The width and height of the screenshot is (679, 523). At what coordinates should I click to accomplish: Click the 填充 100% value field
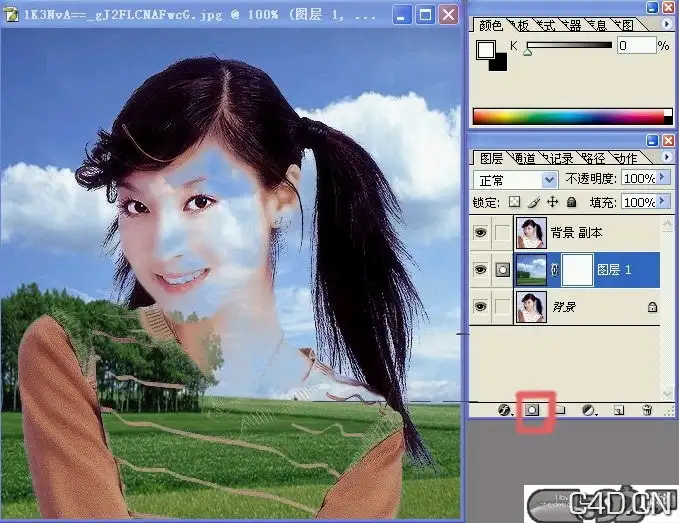[639, 202]
